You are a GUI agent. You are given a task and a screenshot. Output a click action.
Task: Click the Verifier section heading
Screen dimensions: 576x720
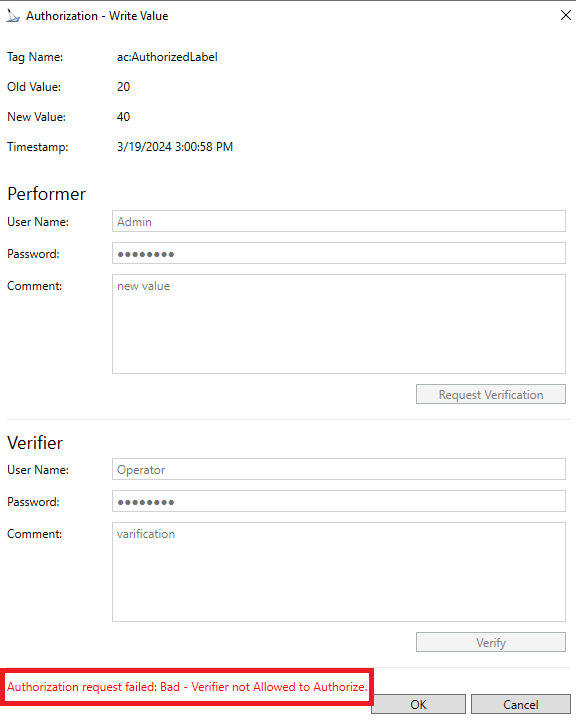[x=35, y=443]
